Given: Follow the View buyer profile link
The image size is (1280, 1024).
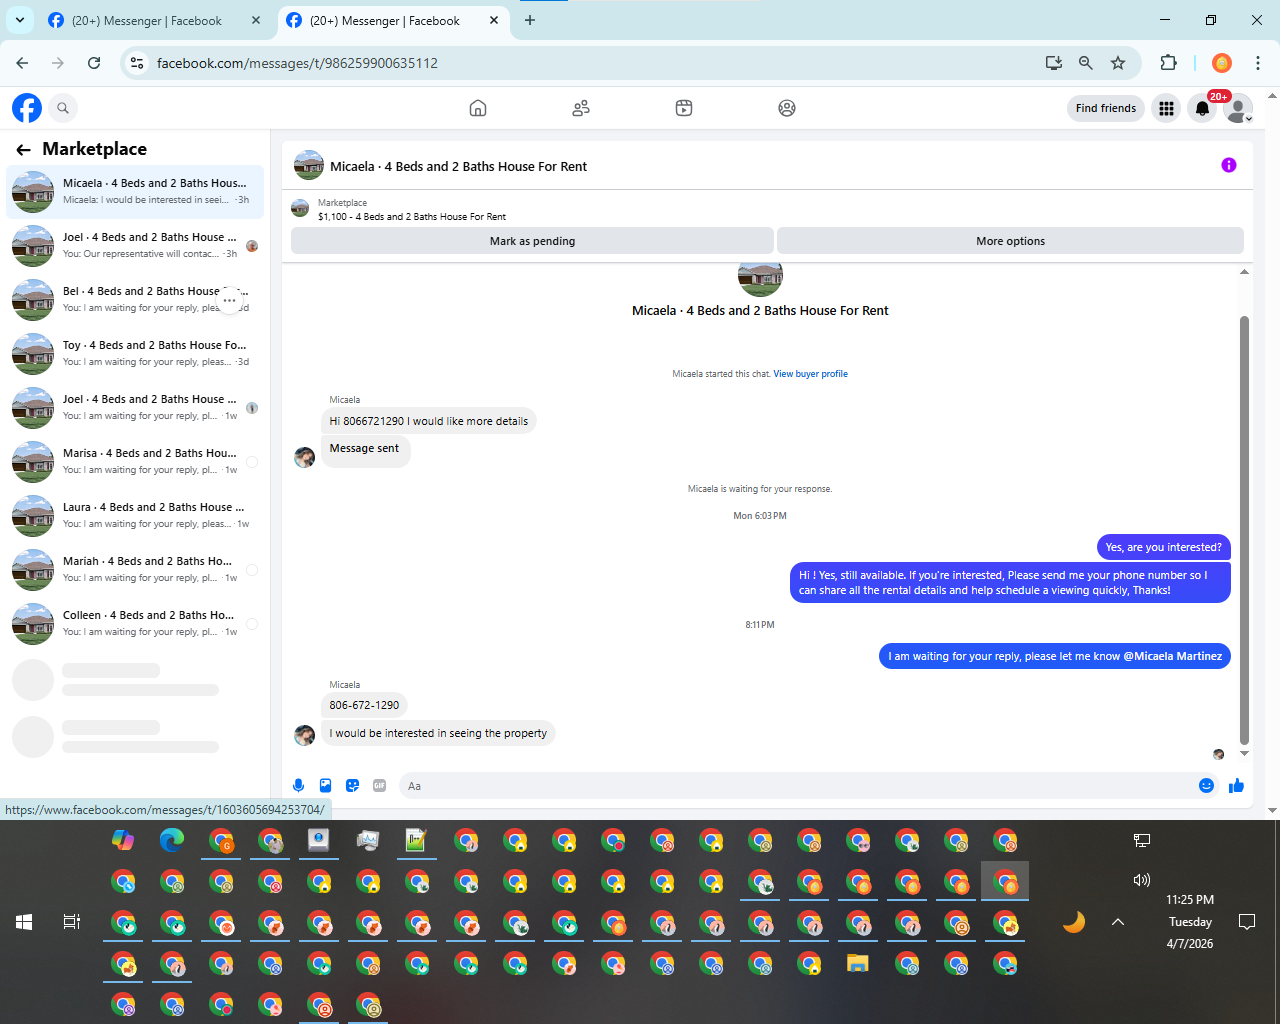Looking at the screenshot, I should click(810, 374).
